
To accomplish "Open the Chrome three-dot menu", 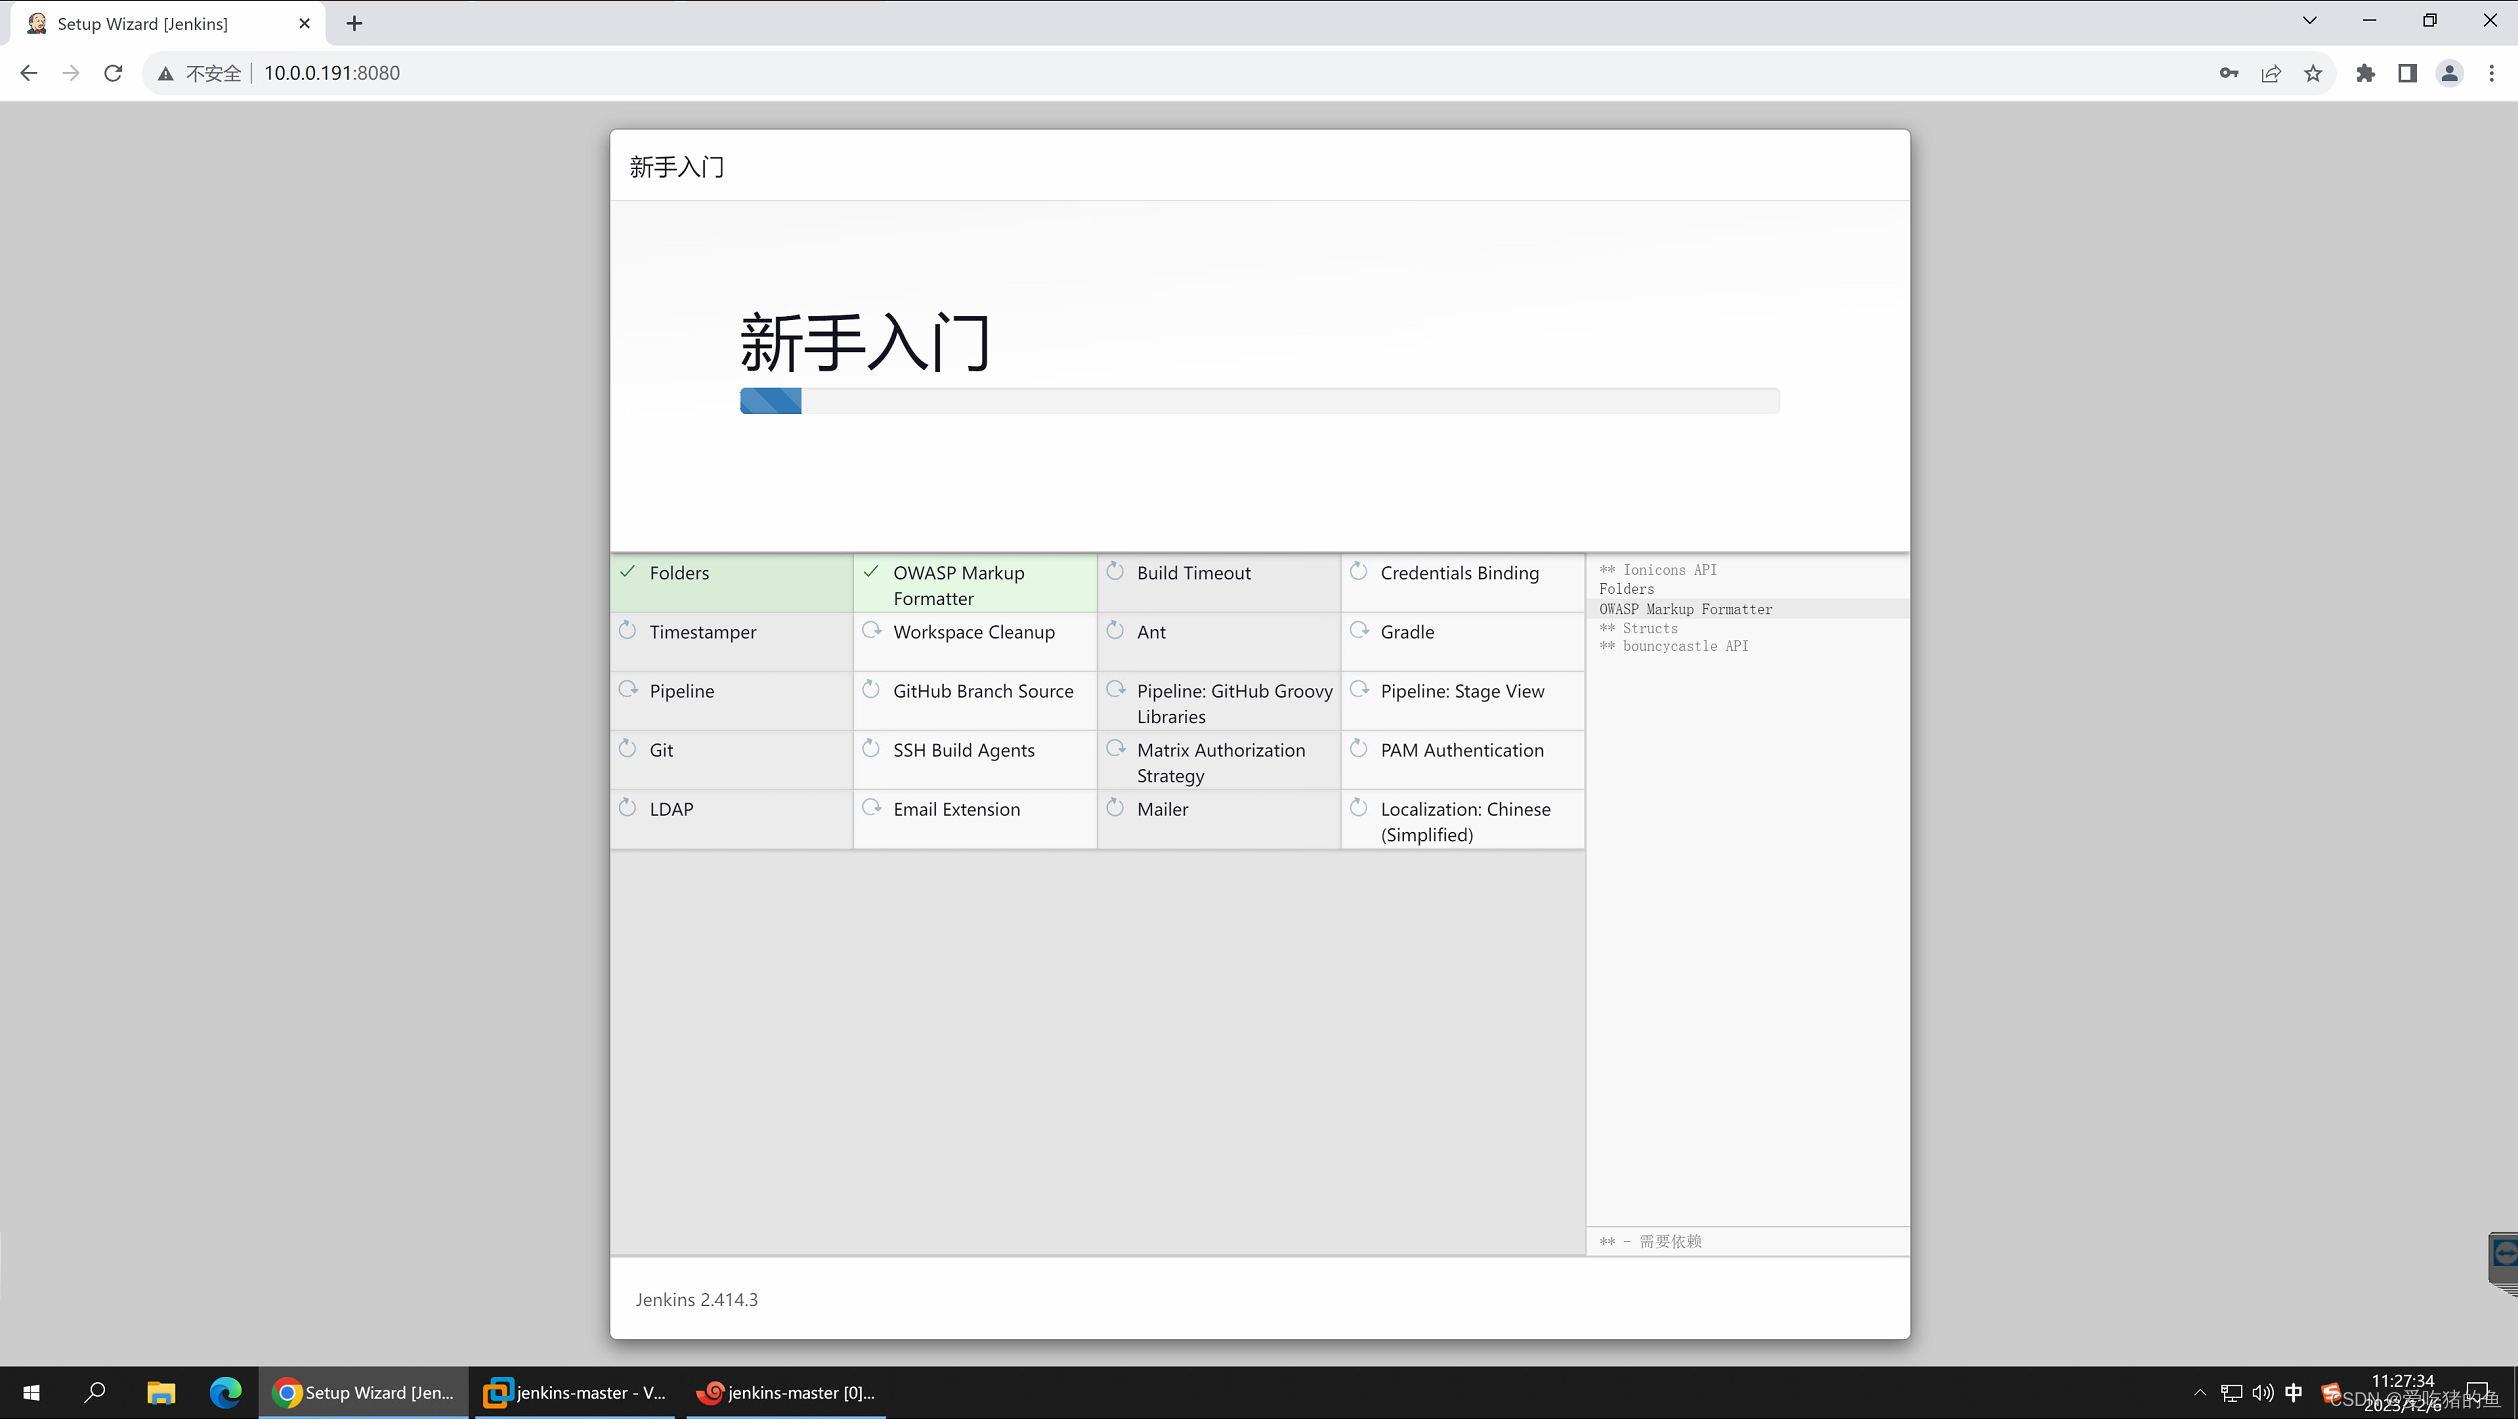I will point(2491,73).
